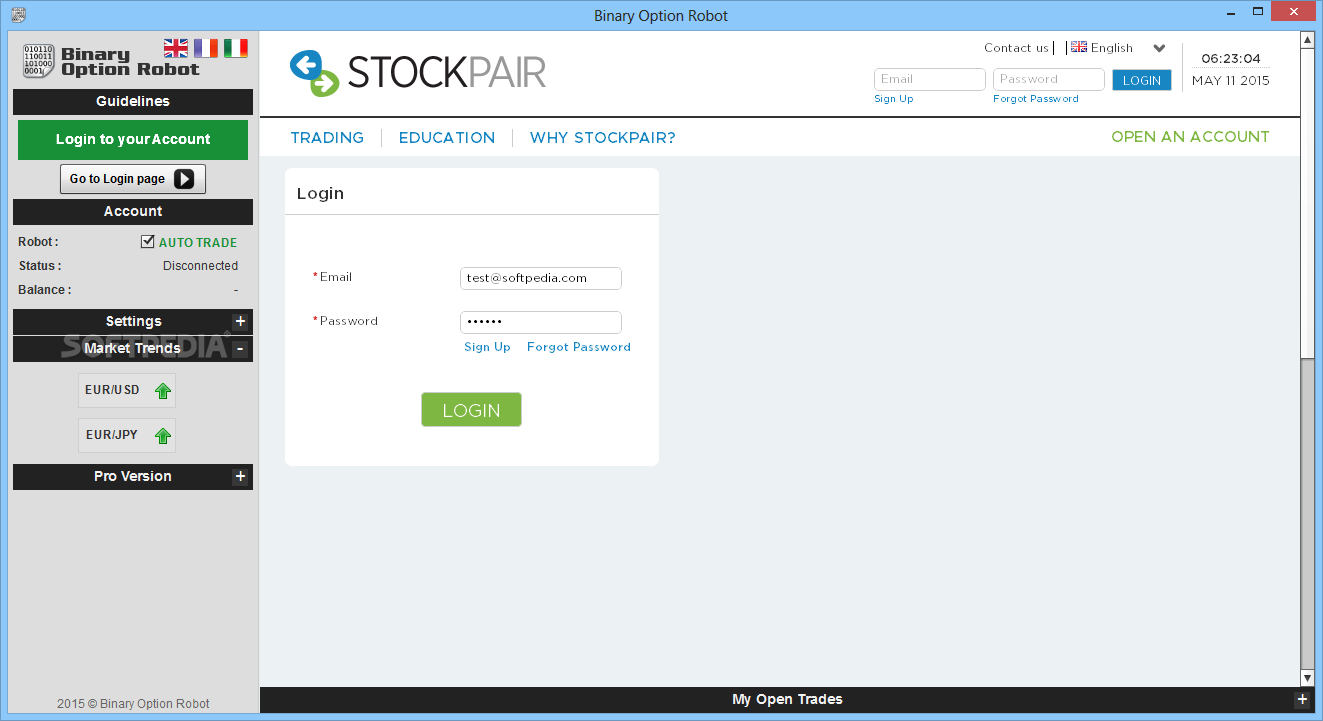The image size is (1323, 721).
Task: Click Sign Up in login form
Action: click(487, 347)
